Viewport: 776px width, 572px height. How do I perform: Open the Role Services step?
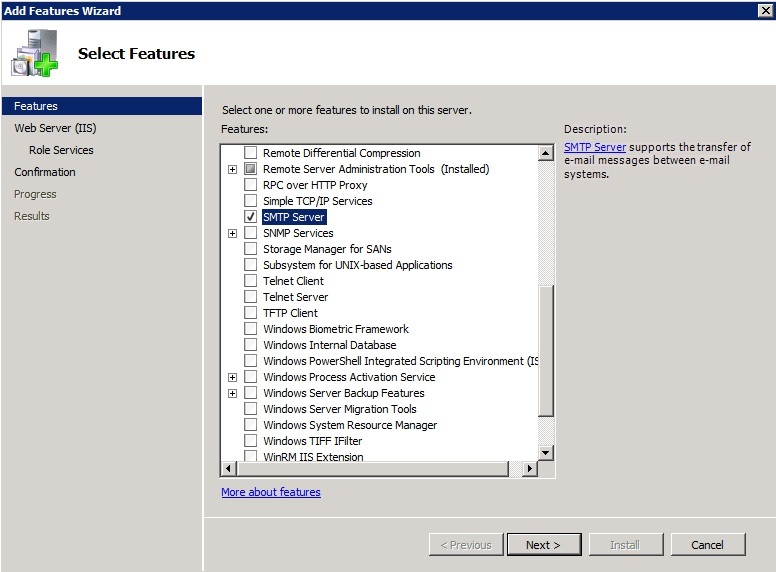point(61,150)
